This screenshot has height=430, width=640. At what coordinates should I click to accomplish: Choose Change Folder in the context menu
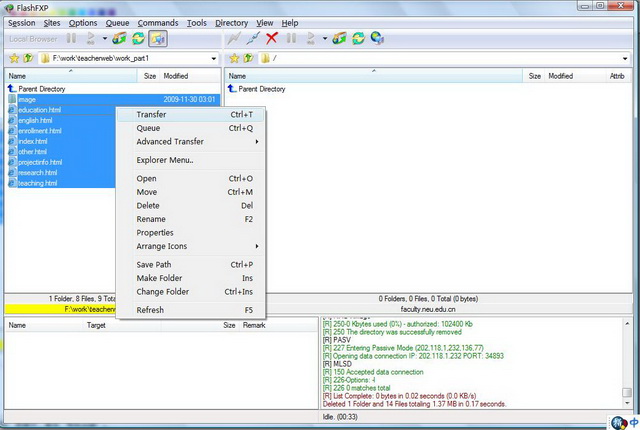191,292
